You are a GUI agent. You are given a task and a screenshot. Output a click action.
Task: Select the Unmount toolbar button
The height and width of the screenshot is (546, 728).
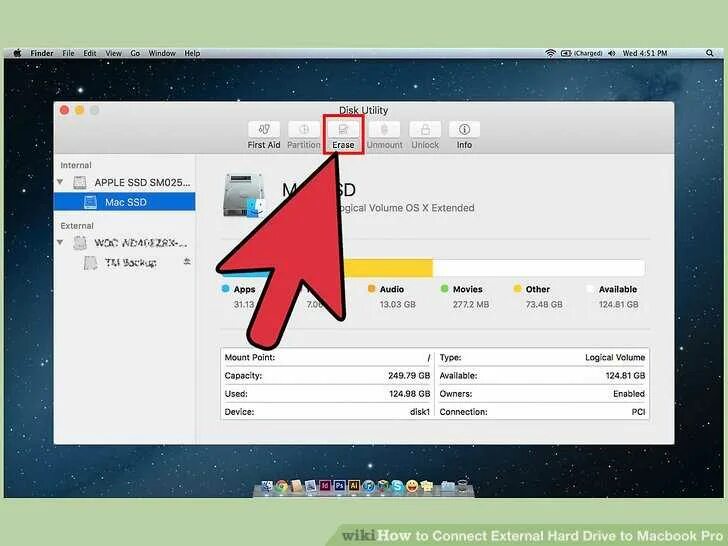384,135
